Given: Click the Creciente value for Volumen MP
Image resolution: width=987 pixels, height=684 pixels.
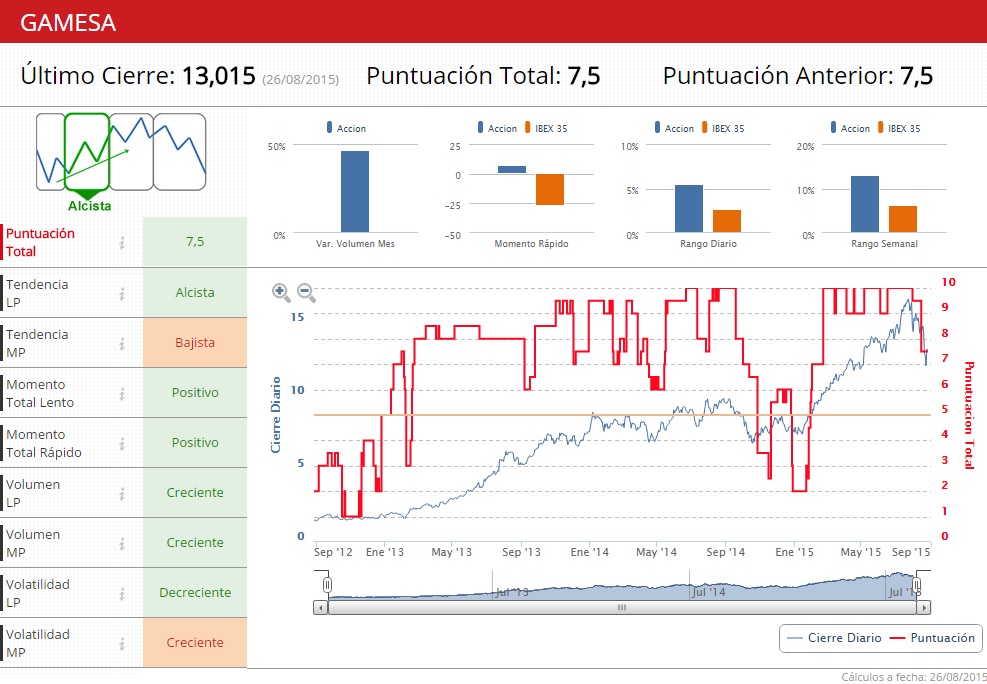Looking at the screenshot, I should click(x=195, y=543).
